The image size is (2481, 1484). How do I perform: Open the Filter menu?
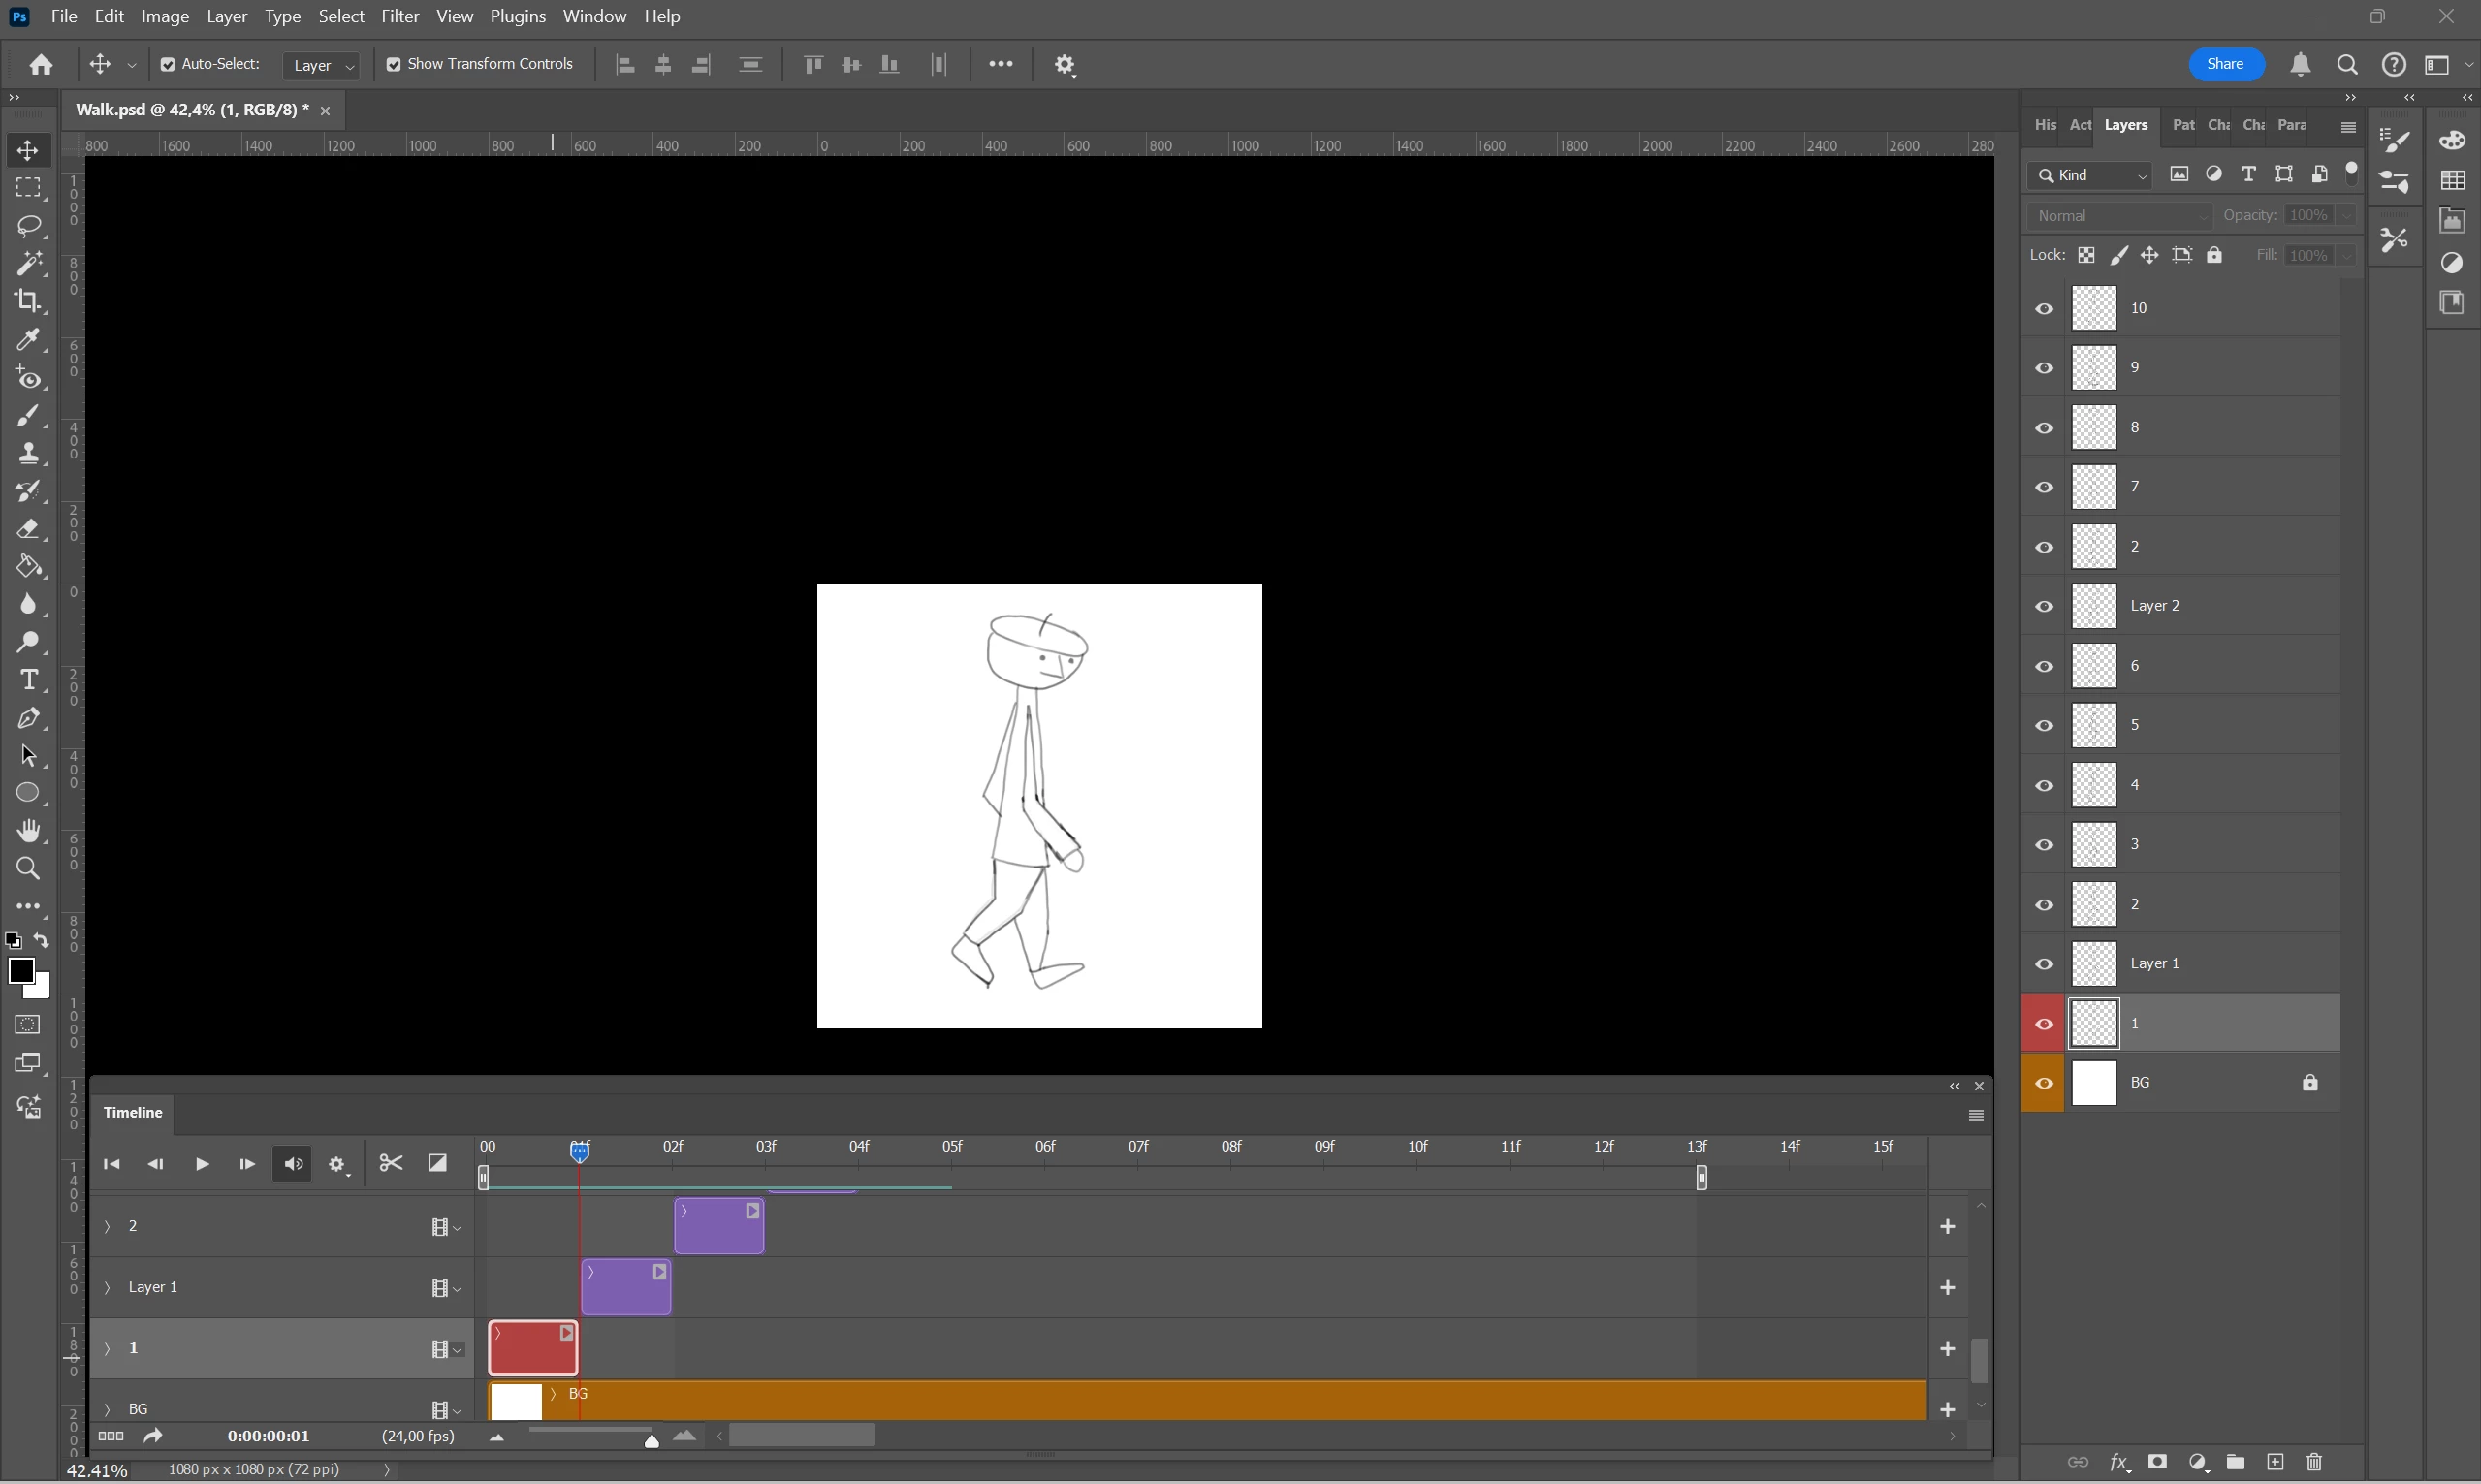(400, 16)
